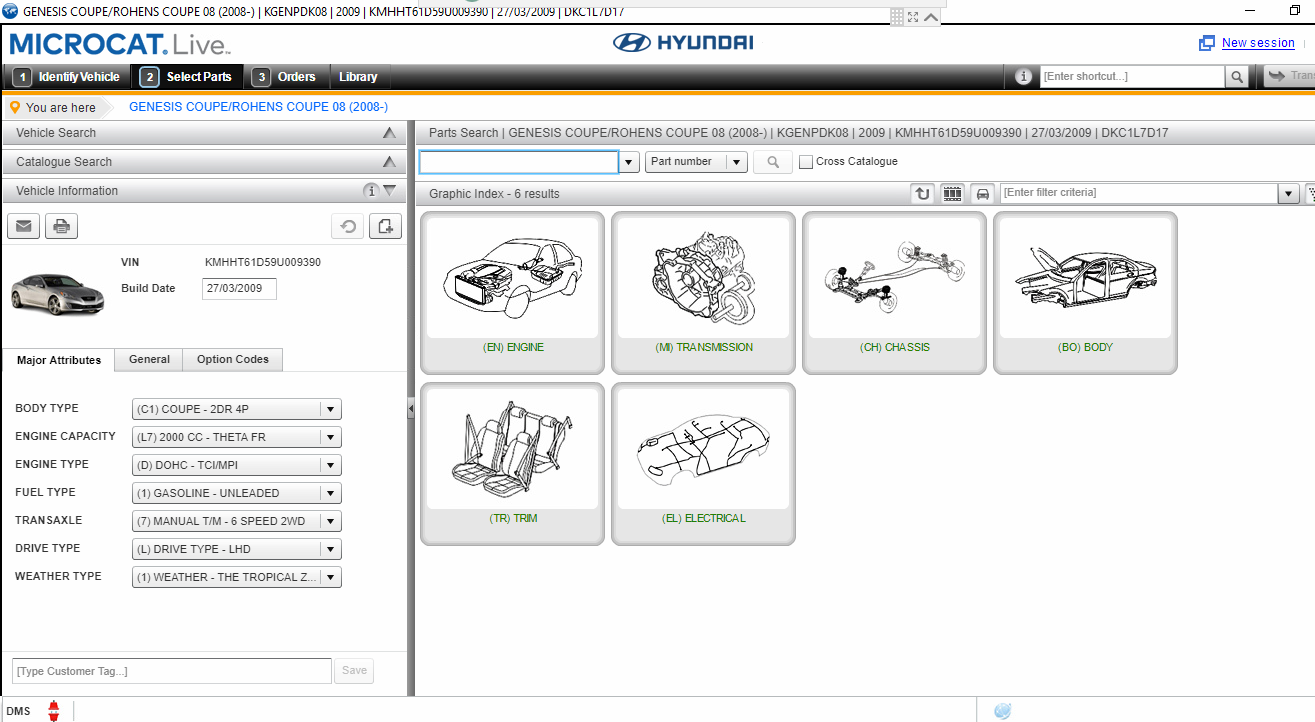Click the add new vehicle icon
Screen dimensions: 1315x722
385,226
